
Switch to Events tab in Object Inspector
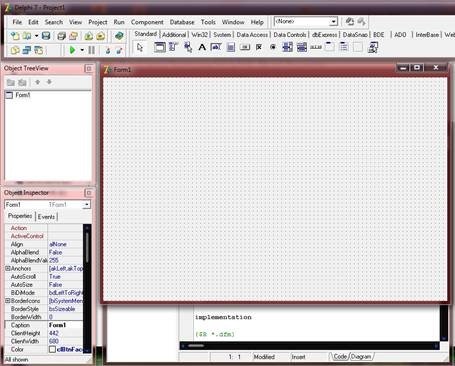coord(46,217)
